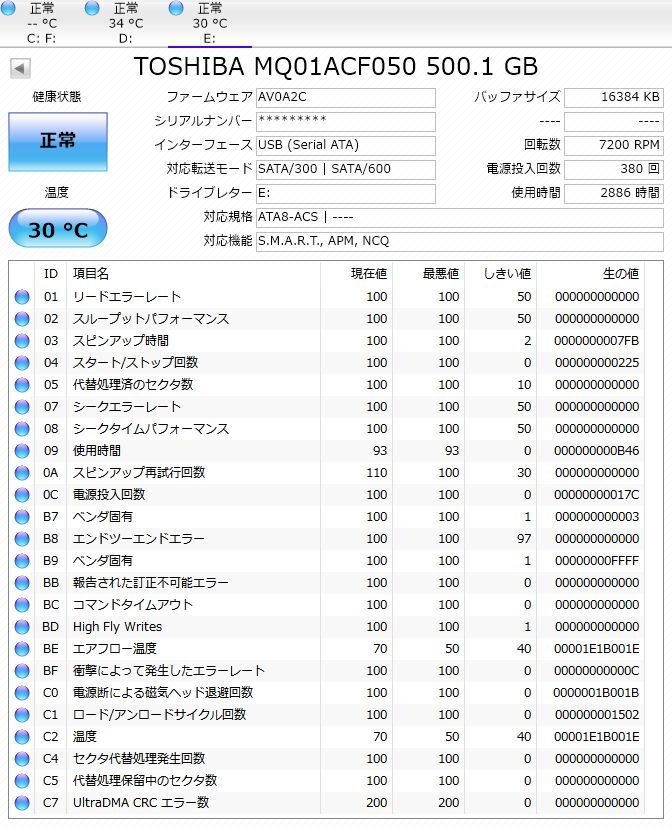
Task: Click the masked serial number field
Action: [x=346, y=122]
